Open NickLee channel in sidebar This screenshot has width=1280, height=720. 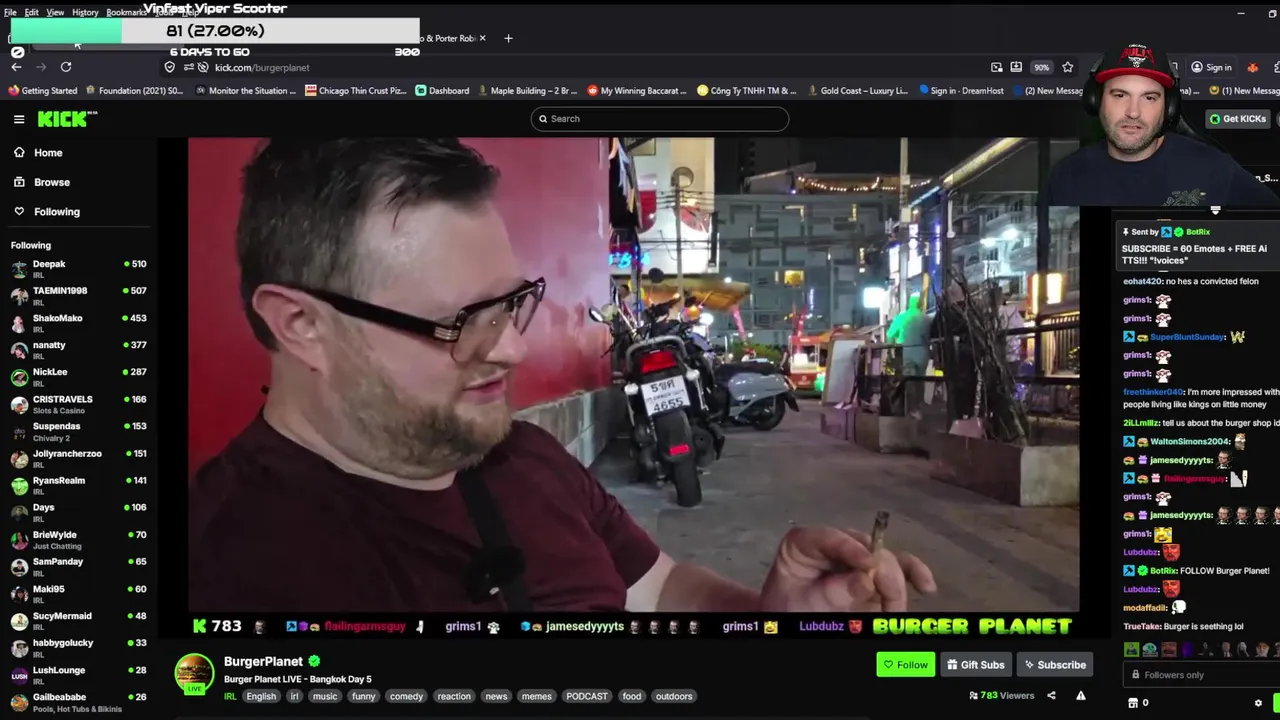[78, 377]
